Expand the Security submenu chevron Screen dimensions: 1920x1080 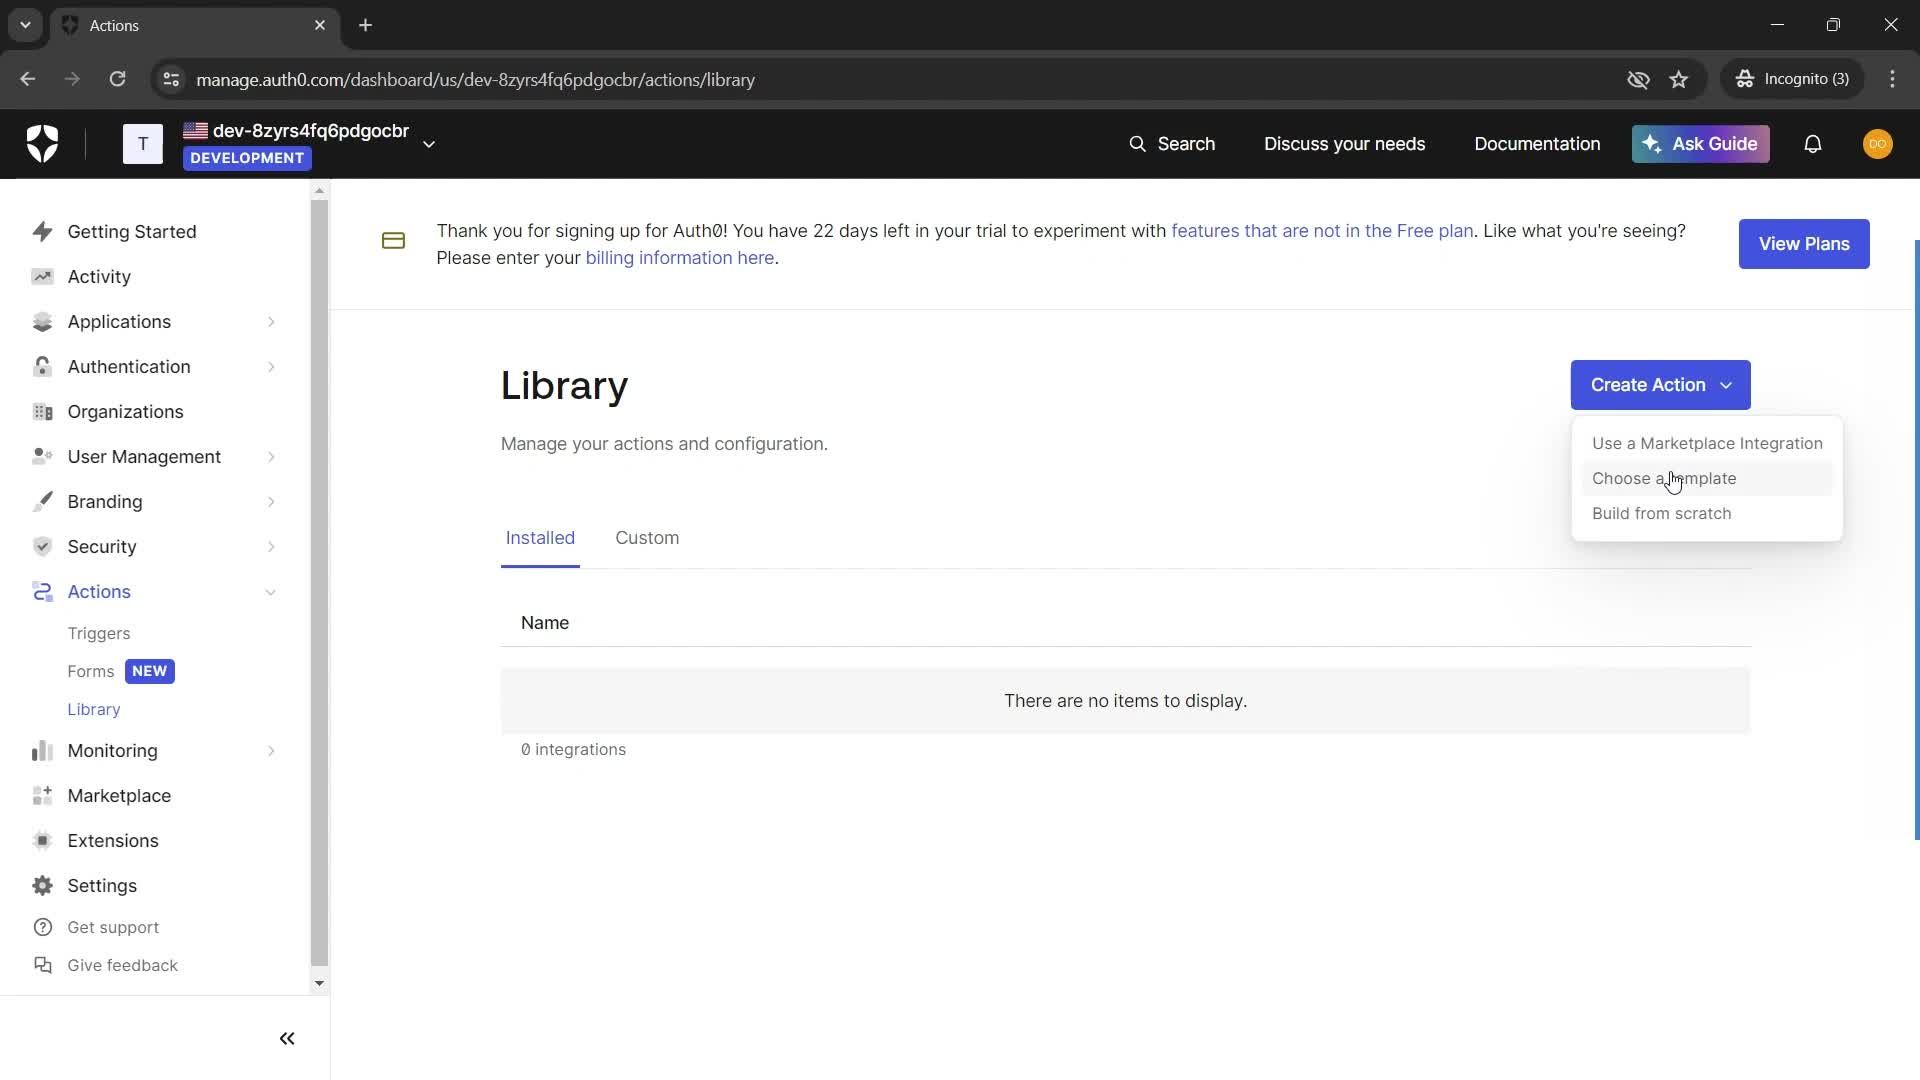pos(271,547)
